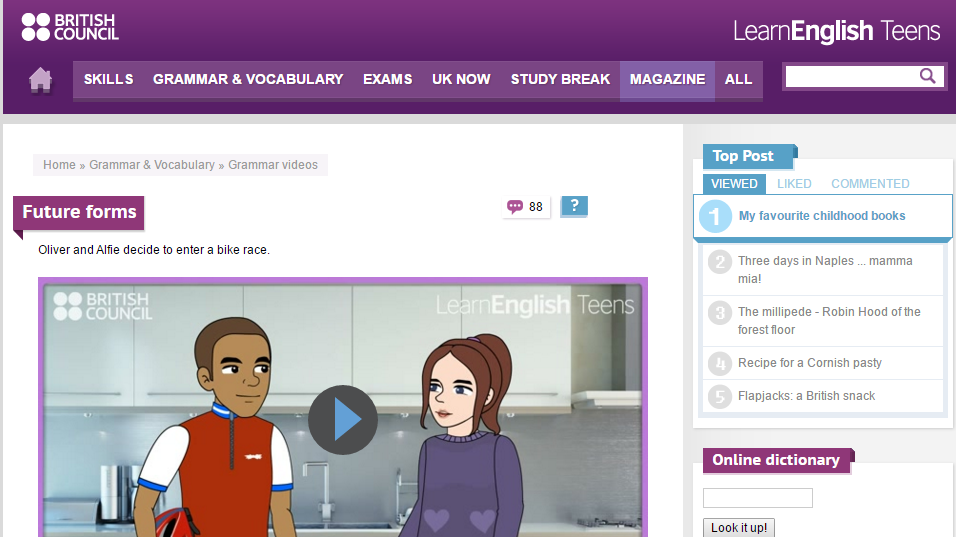This screenshot has height=537, width=956.
Task: Open Three days in Naples post
Action: [825, 269]
